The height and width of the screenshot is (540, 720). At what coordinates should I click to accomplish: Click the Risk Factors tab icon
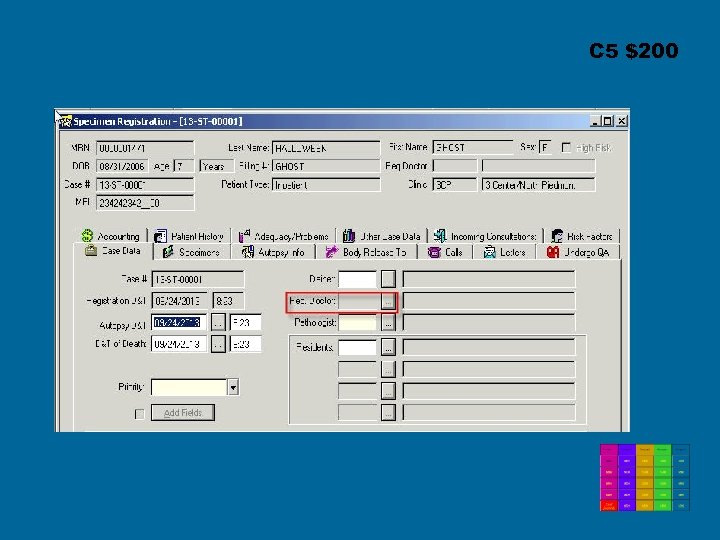557,236
